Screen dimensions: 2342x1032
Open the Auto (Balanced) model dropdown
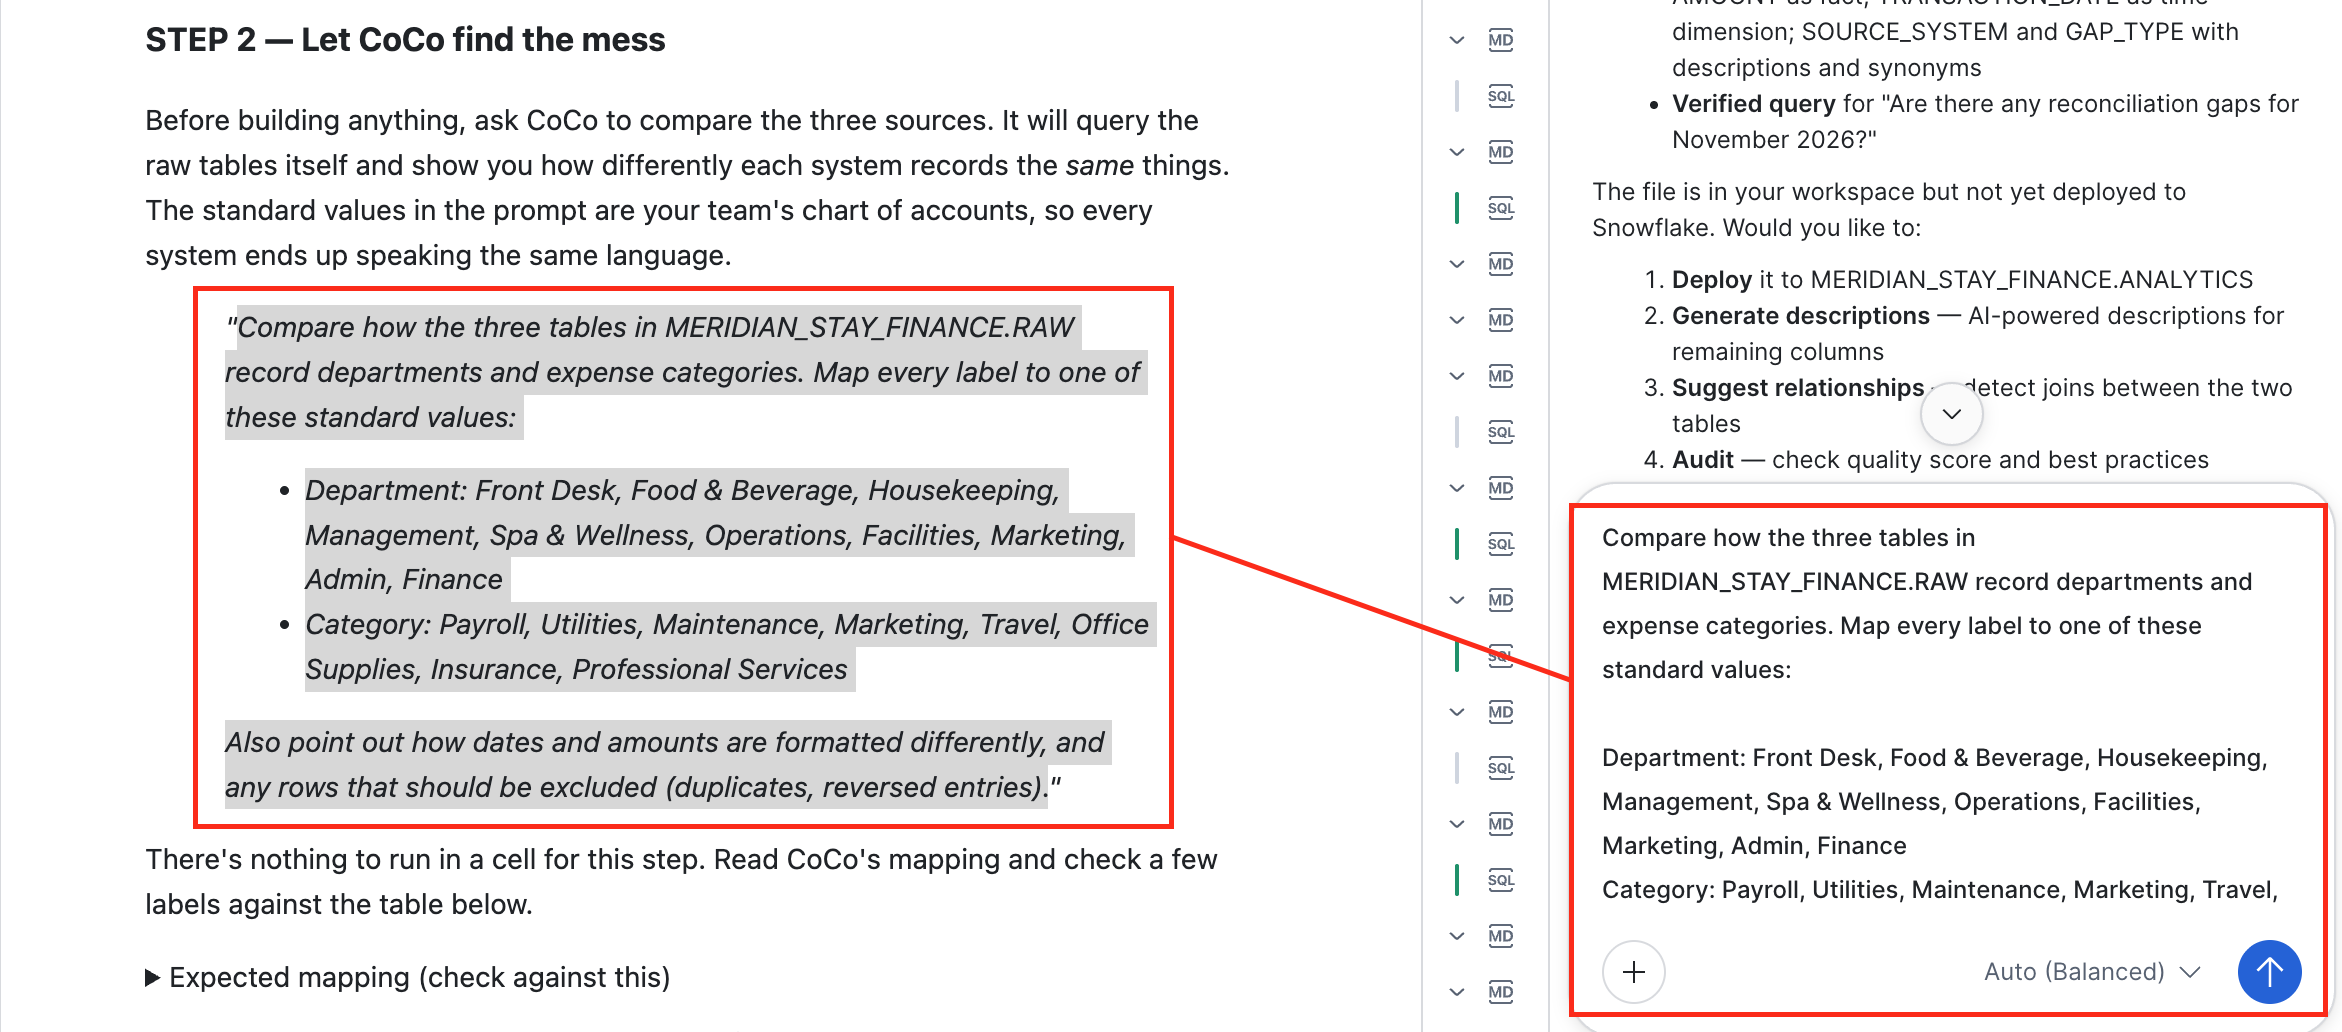[x=2092, y=972]
